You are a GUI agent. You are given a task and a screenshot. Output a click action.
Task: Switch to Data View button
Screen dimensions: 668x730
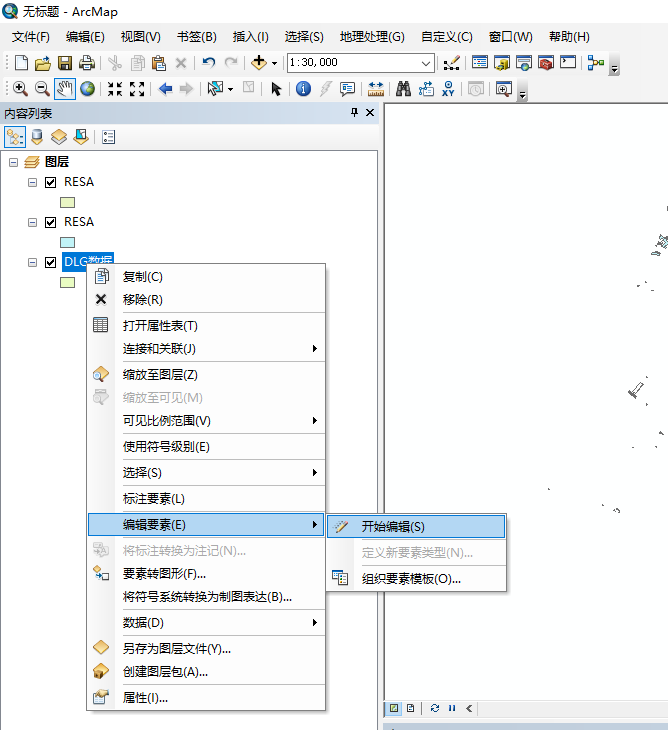pos(394,708)
